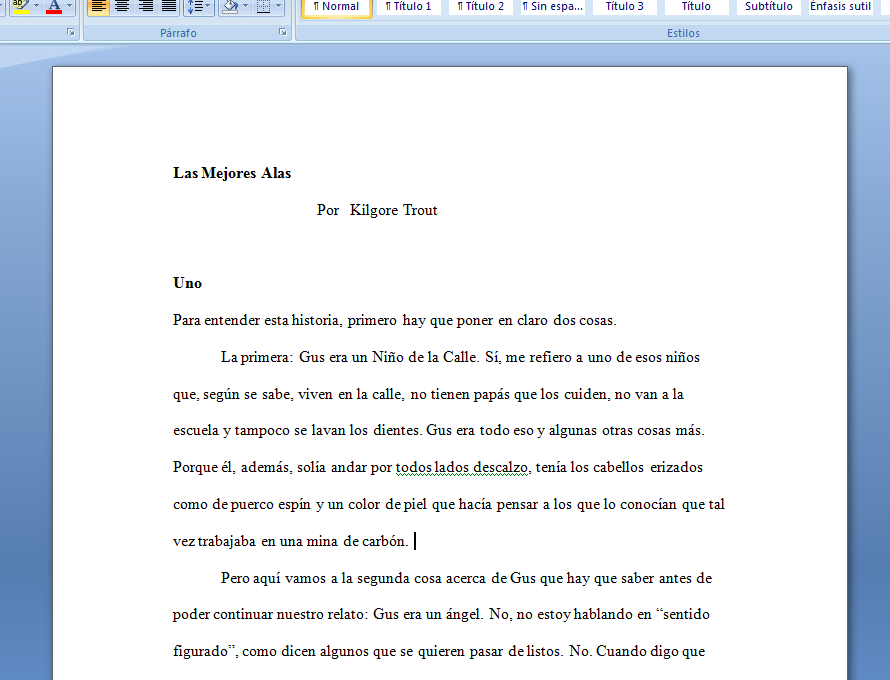Align text to the right

146,7
